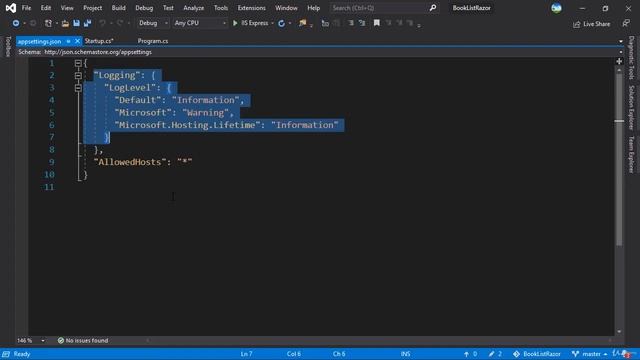
Task: Click the Navigate Backward arrow icon
Action: [16, 23]
